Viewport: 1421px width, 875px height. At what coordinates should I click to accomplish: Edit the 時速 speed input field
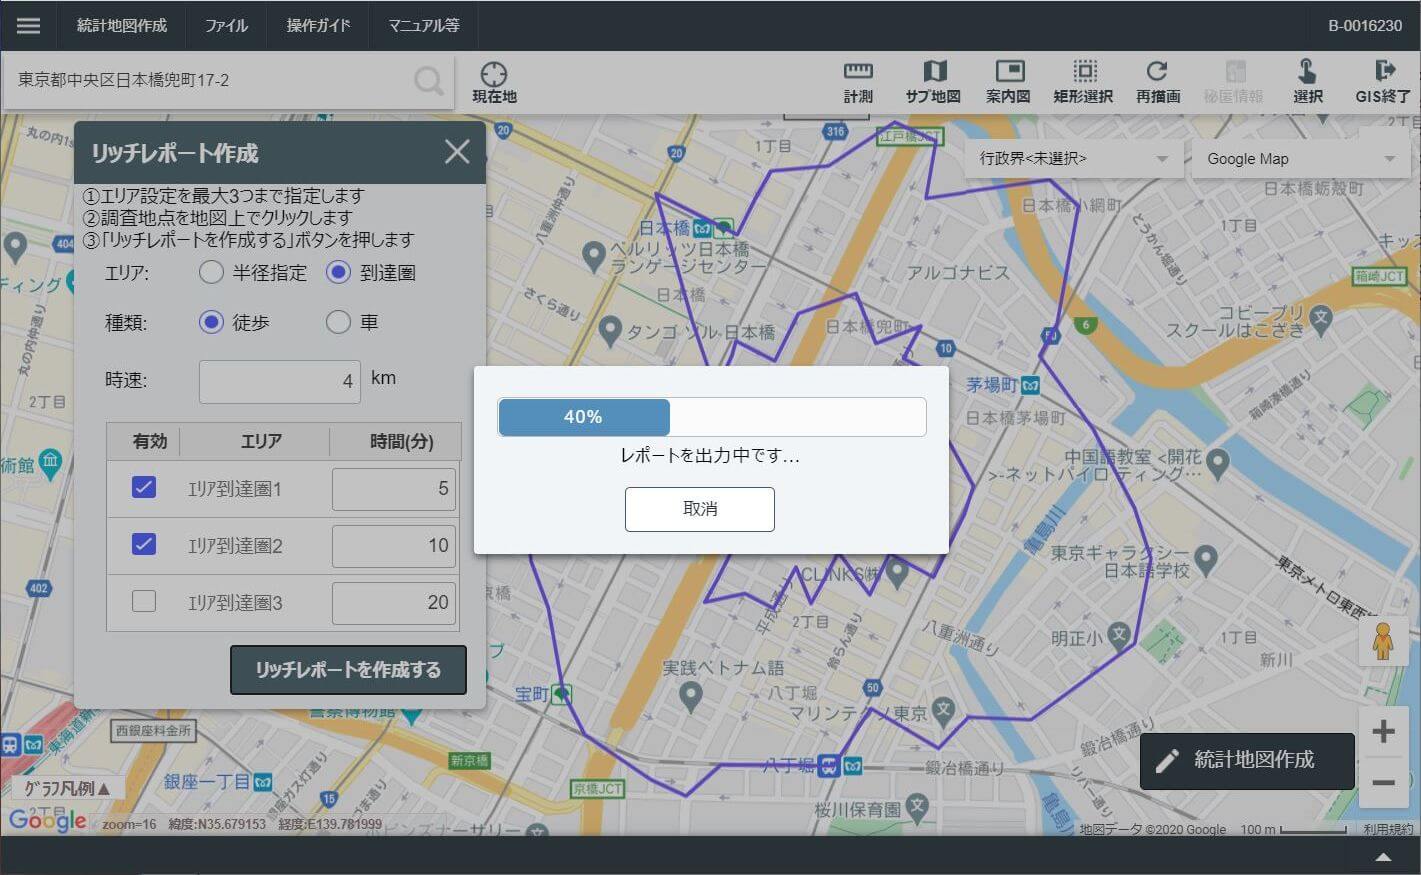pos(279,380)
